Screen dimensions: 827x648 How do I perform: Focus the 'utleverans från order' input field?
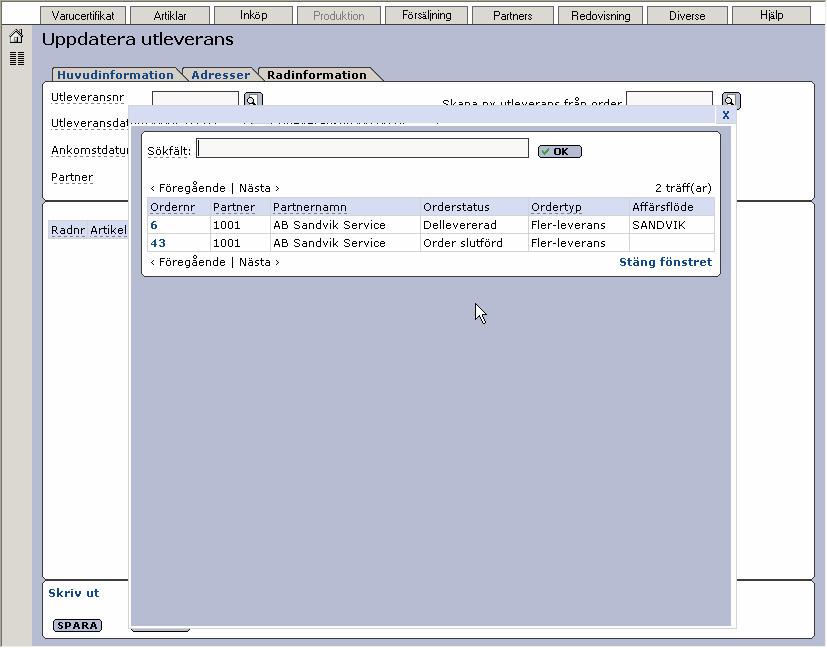(x=669, y=99)
